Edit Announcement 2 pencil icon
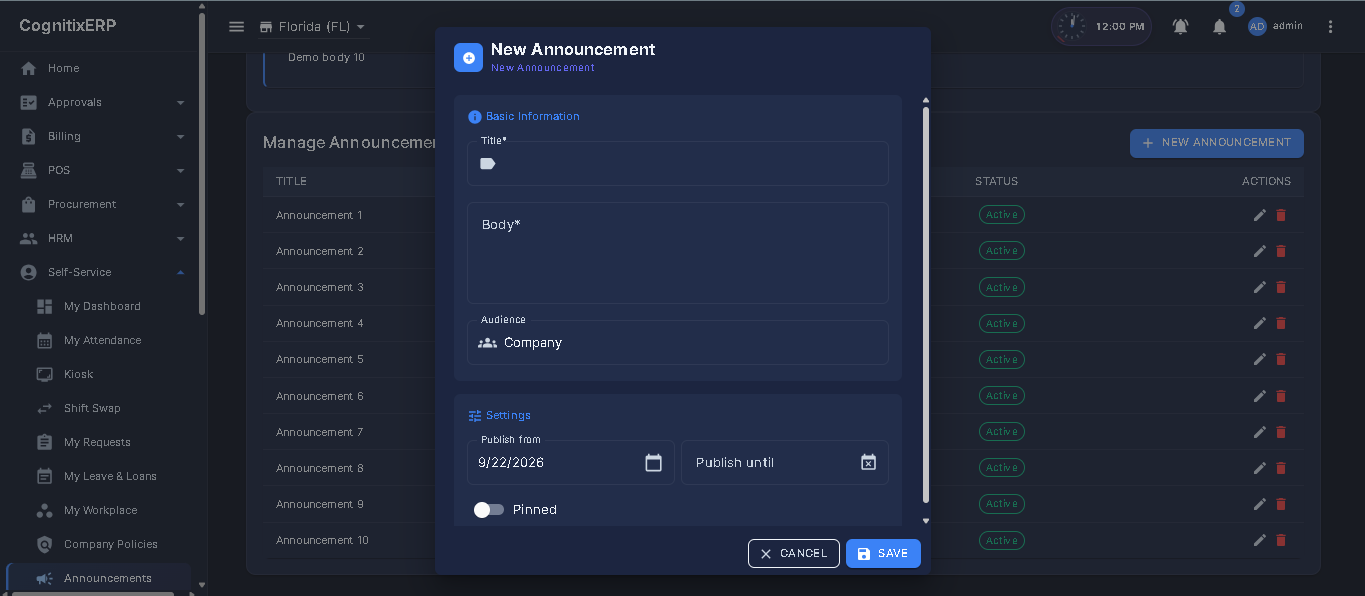 (x=1260, y=251)
